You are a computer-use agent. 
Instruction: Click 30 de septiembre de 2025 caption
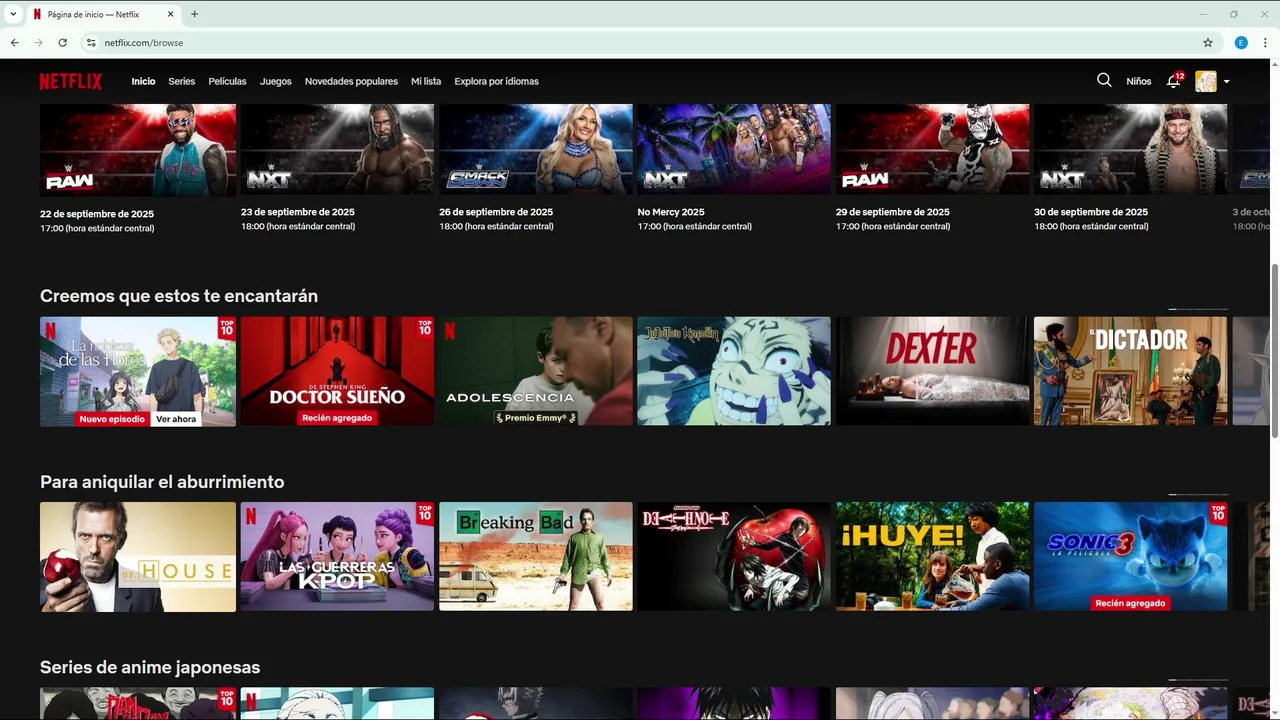tap(1091, 212)
